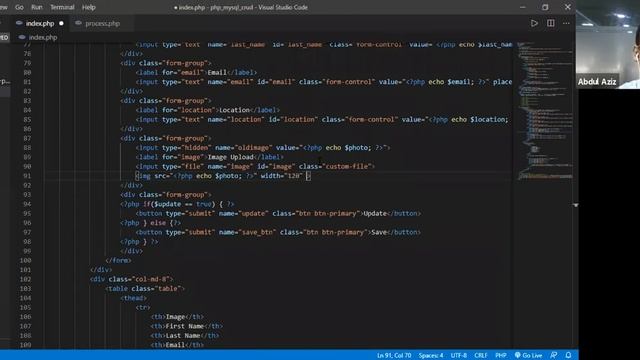Viewport: 640px width, 360px height.
Task: Restore down the VS Code window
Action: pos(545,7)
